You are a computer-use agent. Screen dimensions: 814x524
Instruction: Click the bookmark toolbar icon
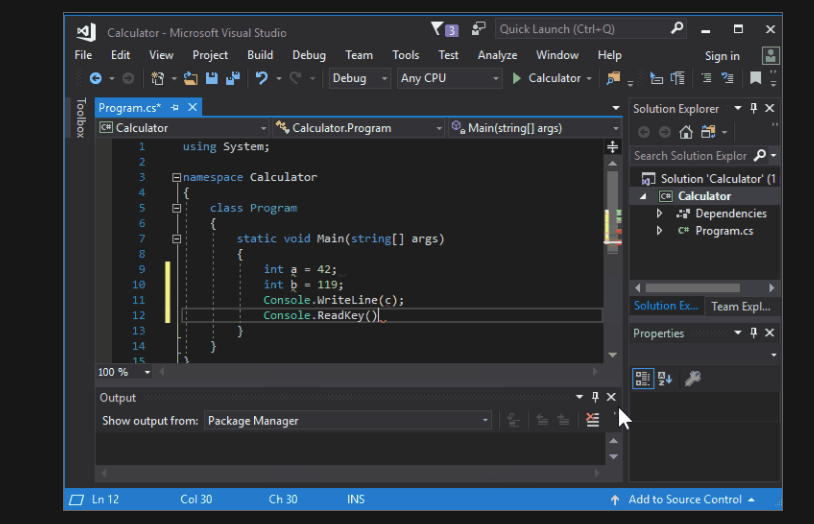tap(755, 78)
